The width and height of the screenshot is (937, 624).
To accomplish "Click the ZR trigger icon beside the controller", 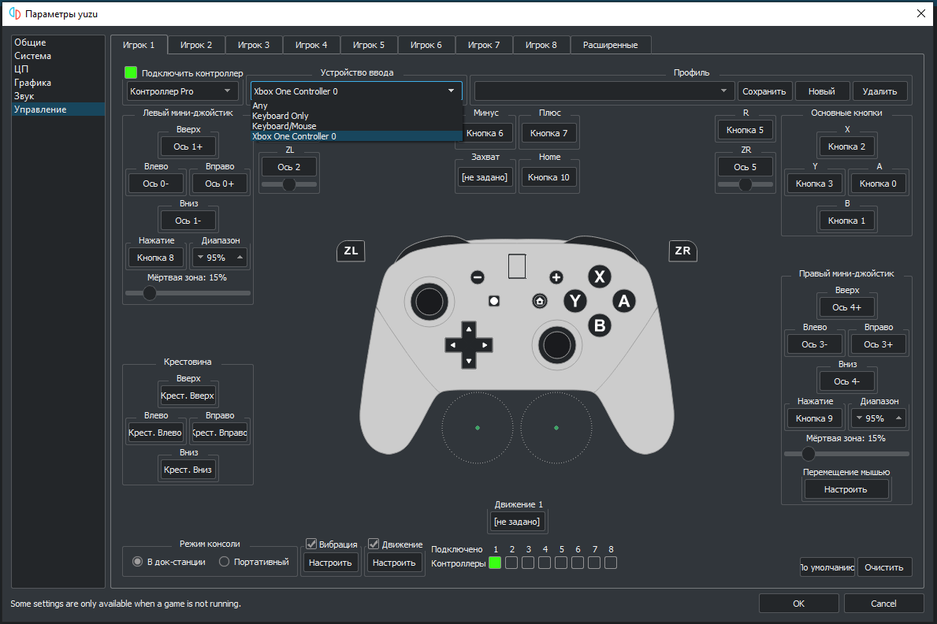I will click(x=683, y=251).
